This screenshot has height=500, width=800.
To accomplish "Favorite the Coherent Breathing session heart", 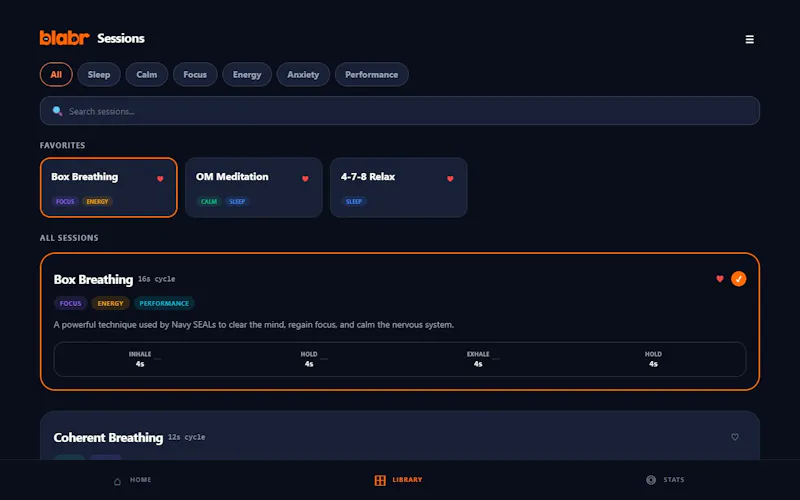I will coord(735,437).
